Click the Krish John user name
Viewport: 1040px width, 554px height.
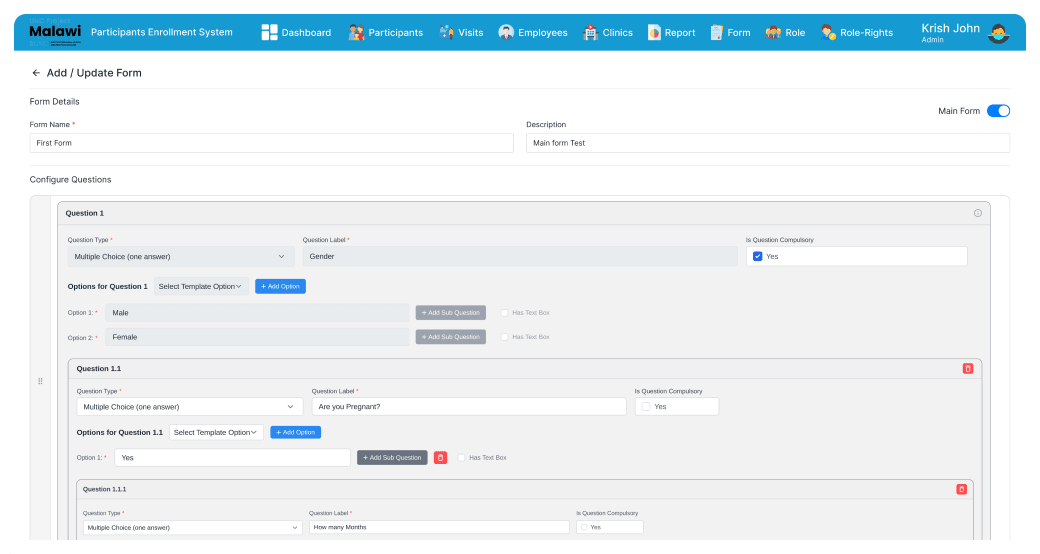click(x=950, y=28)
